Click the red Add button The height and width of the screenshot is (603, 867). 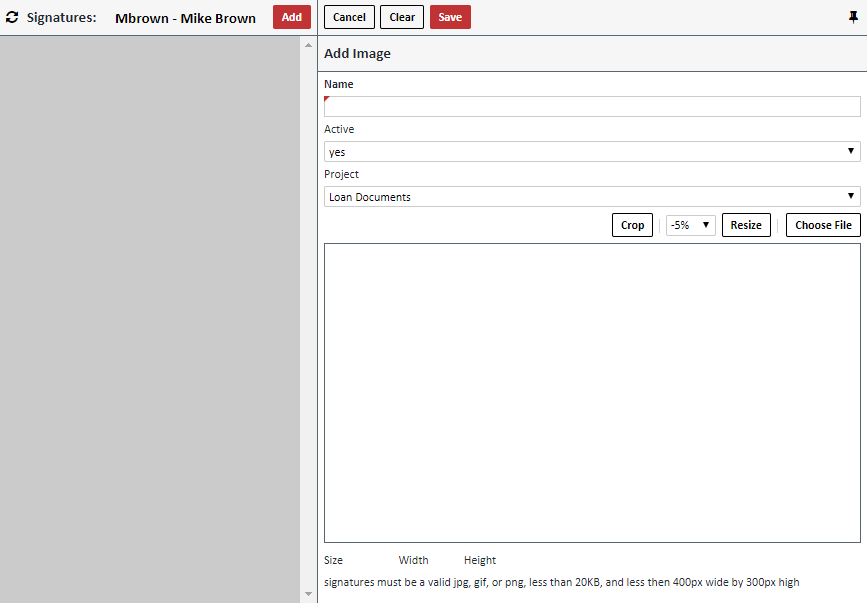click(291, 16)
